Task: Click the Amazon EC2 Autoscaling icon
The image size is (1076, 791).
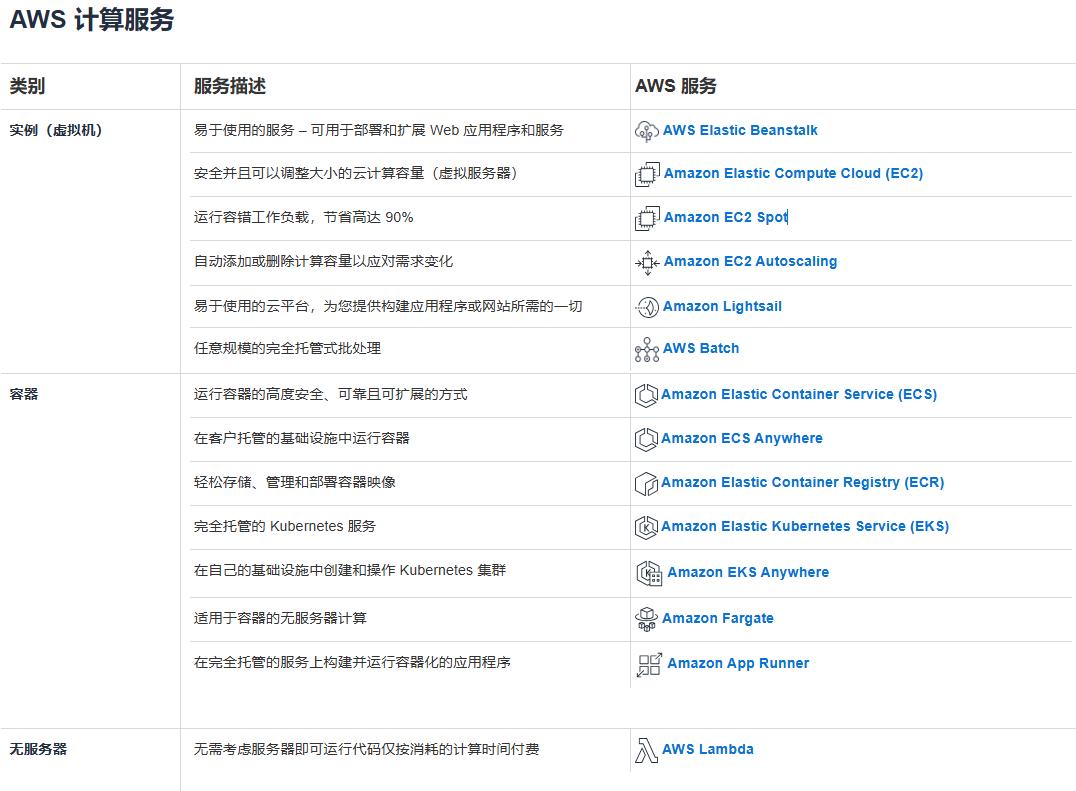Action: [646, 261]
